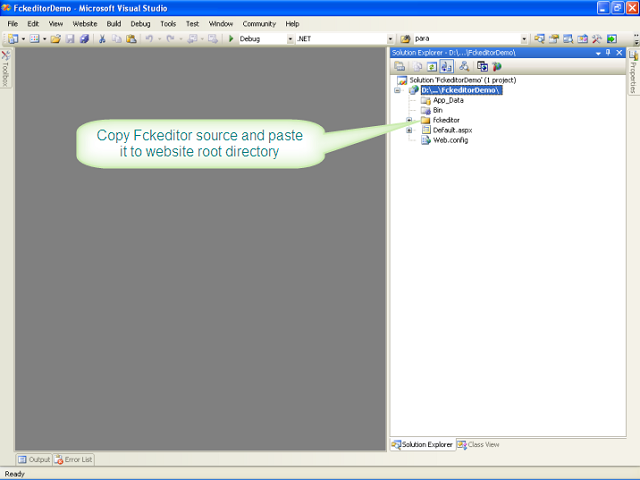Open the New Project dropdown arrow
The height and width of the screenshot is (480, 640).
point(23,39)
